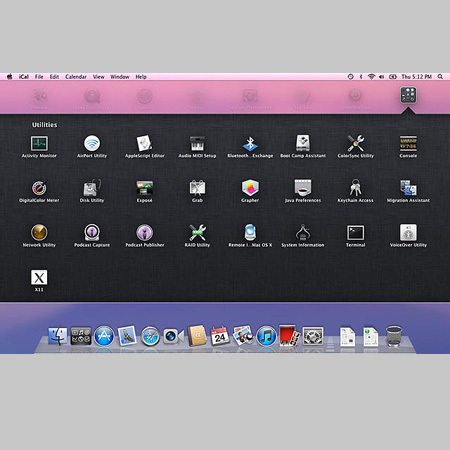Launch Bluetooth File Exchange
Screen dimensions: 450x450
(250, 144)
